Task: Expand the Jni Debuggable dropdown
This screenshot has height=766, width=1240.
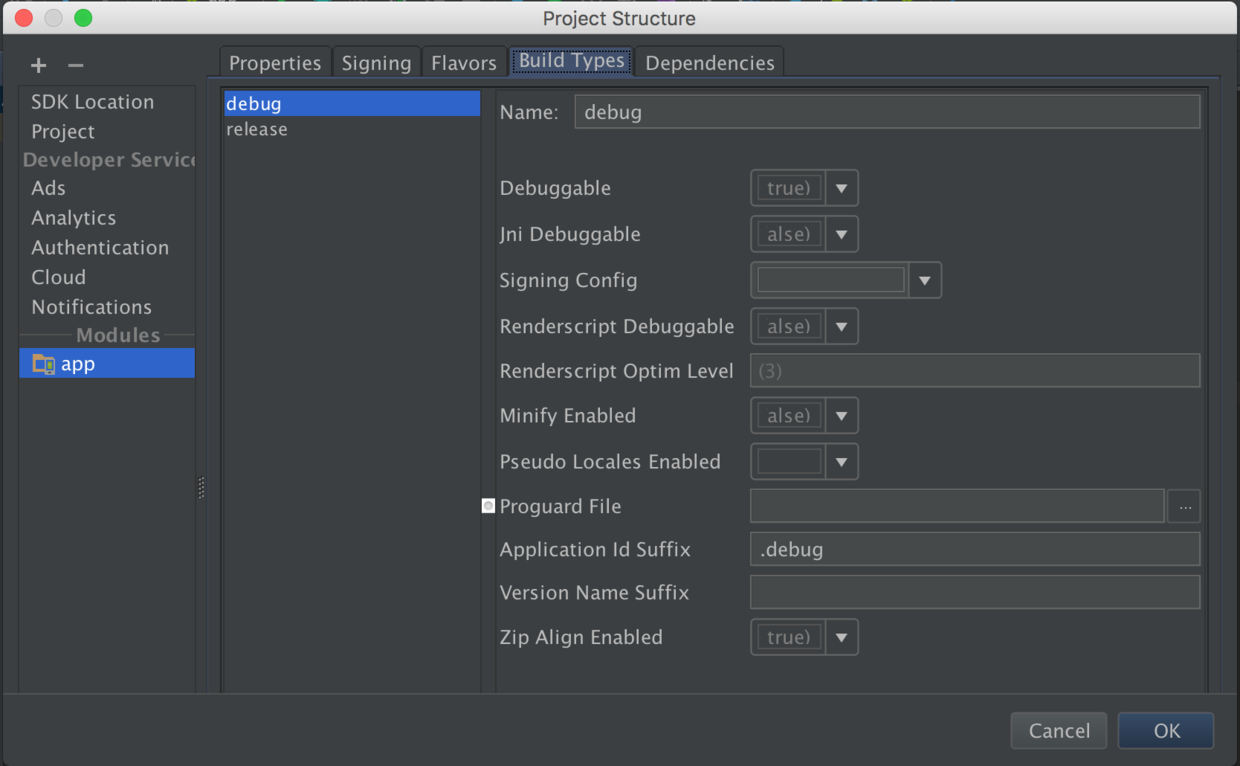Action: 841,234
